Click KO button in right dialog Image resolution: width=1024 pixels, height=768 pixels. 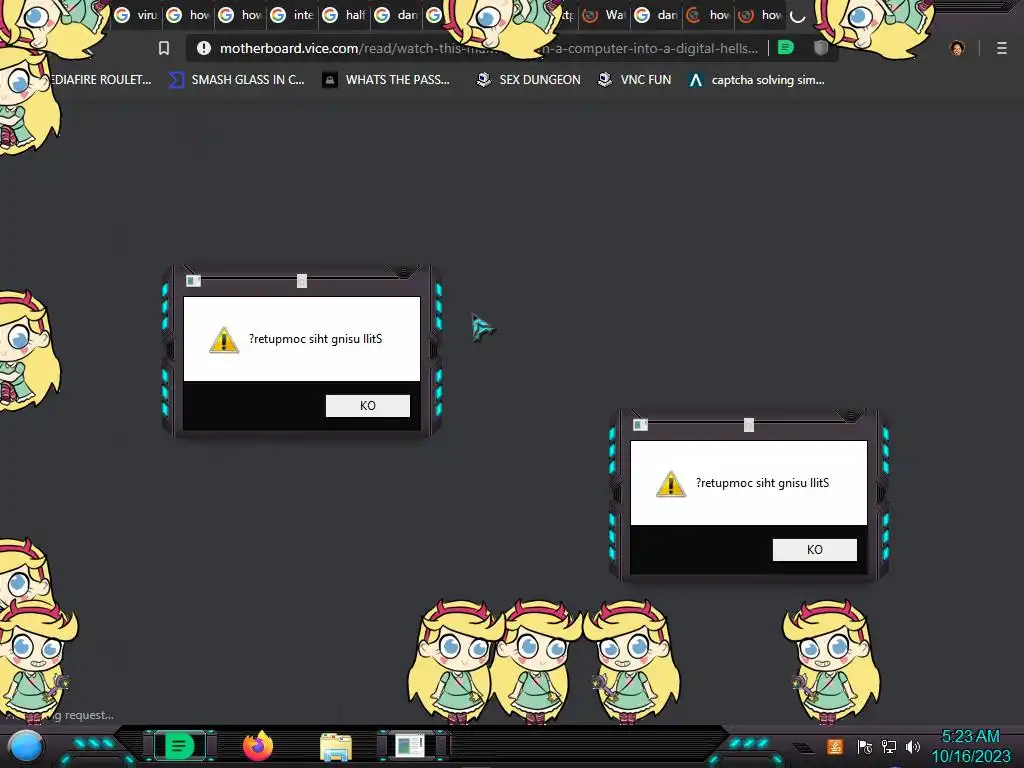(x=814, y=550)
